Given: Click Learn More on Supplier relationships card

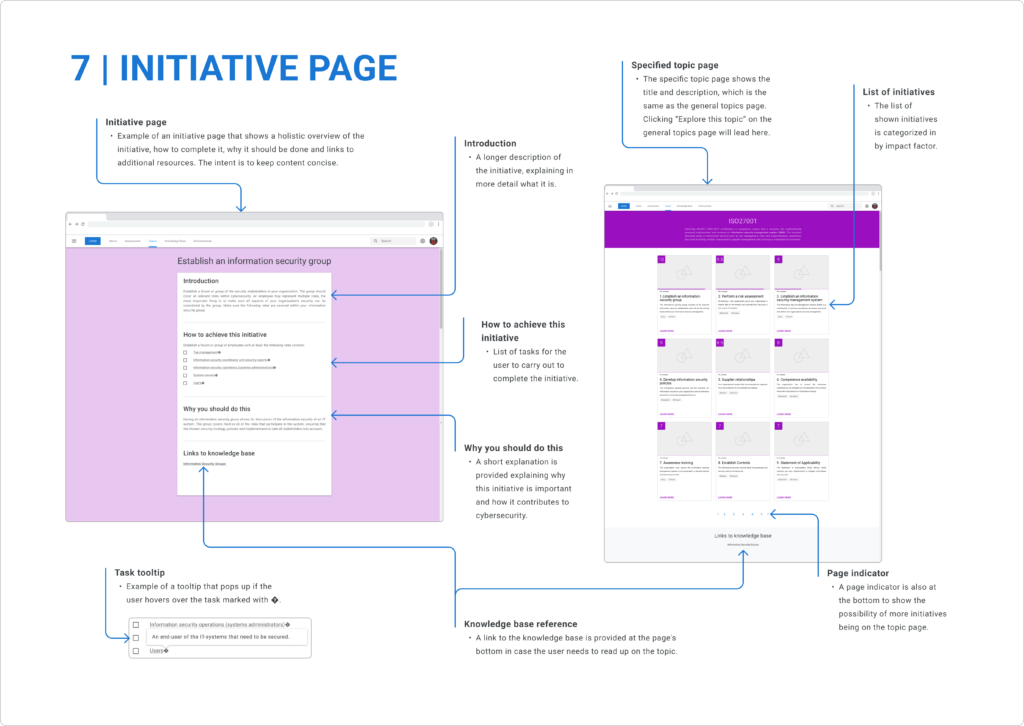Looking at the screenshot, I should (x=723, y=413).
